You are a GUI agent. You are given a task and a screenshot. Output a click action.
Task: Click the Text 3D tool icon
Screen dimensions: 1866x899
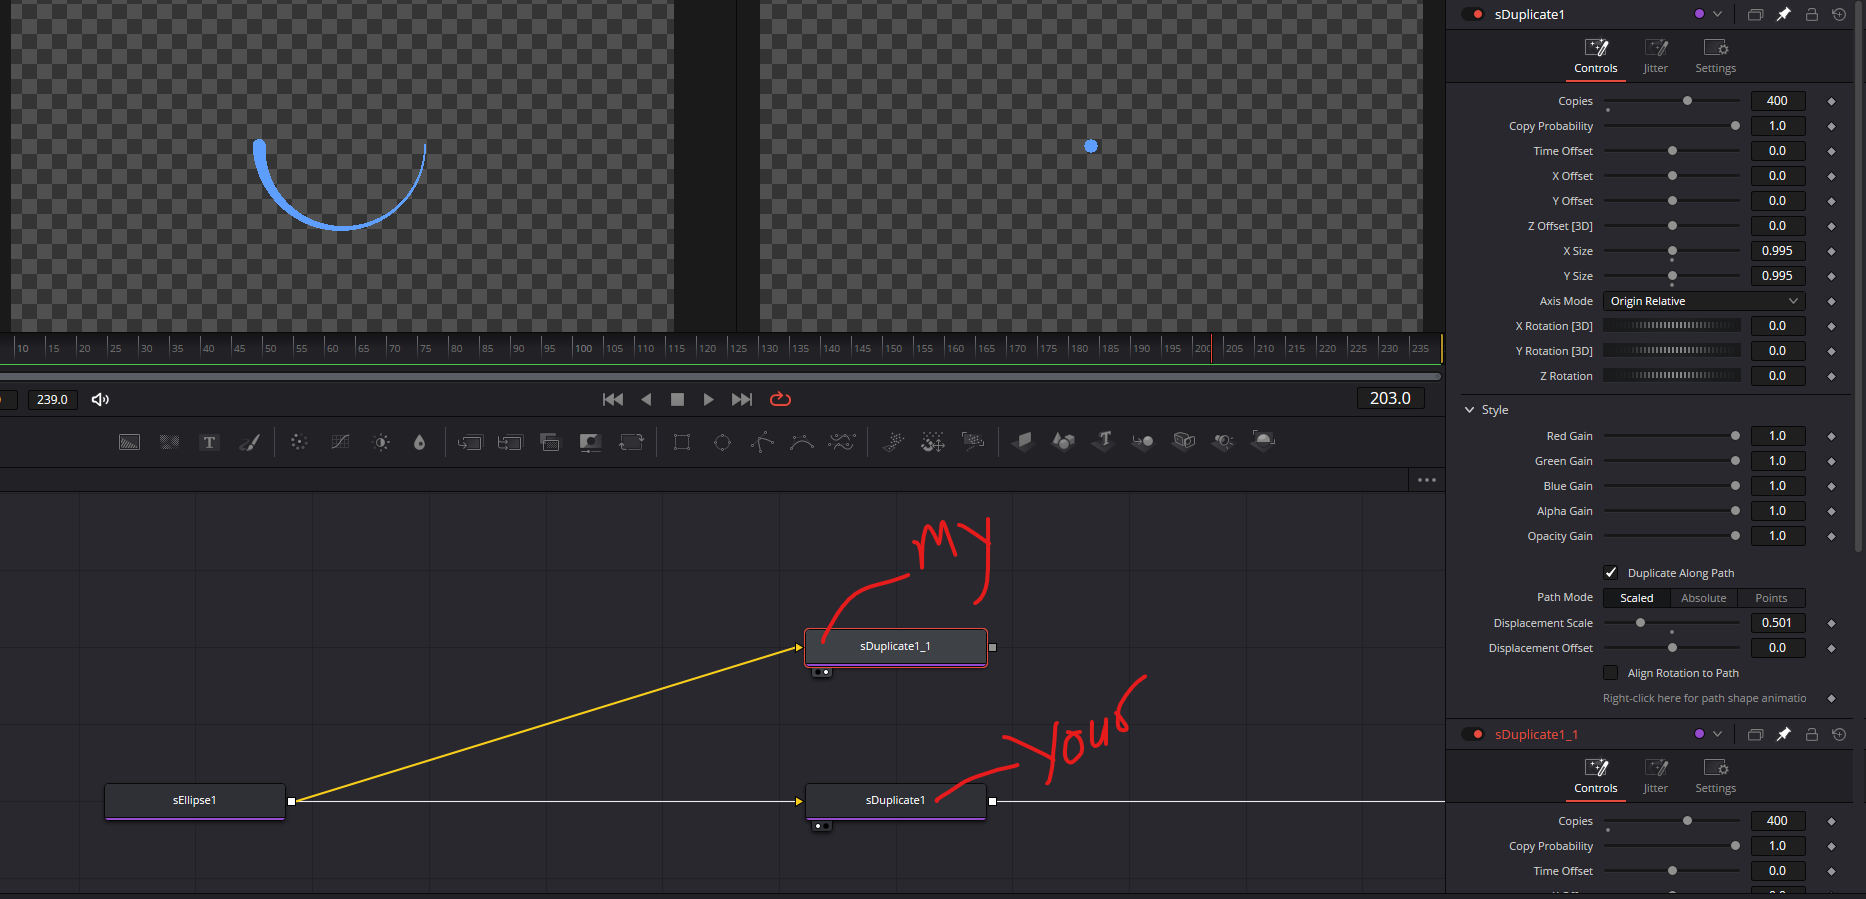tap(1104, 441)
